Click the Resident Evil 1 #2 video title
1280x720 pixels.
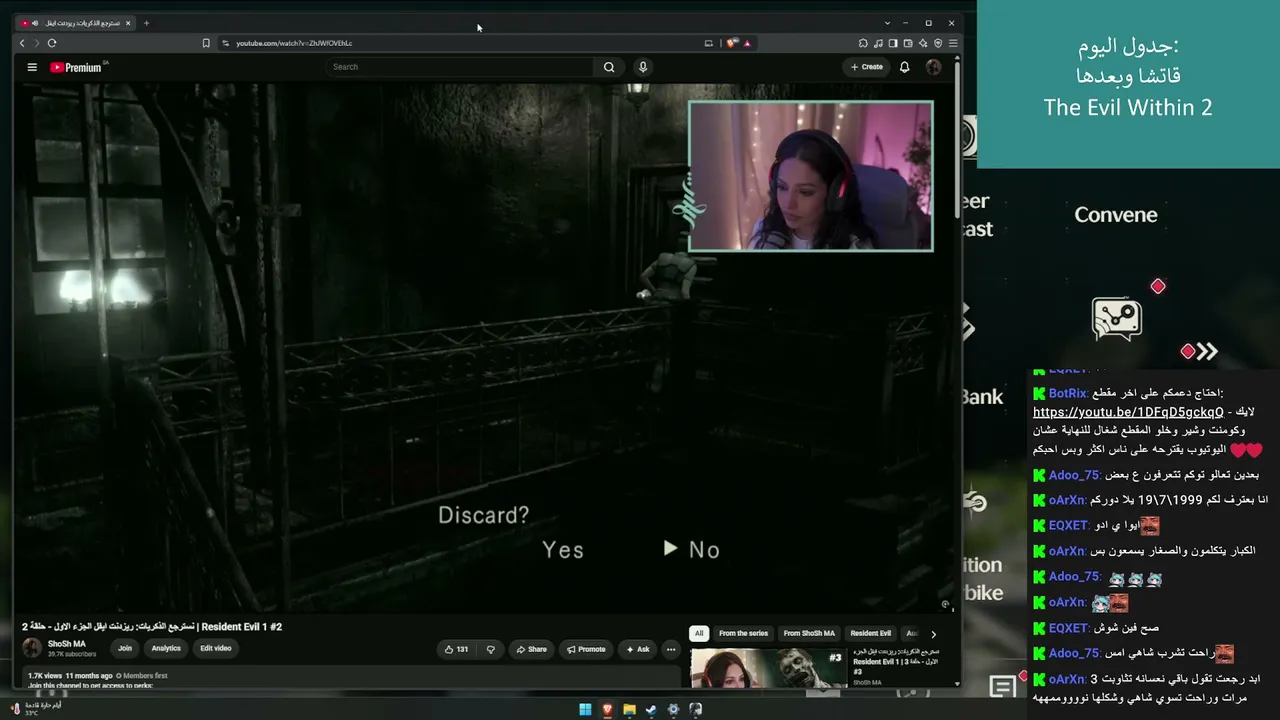(x=152, y=627)
